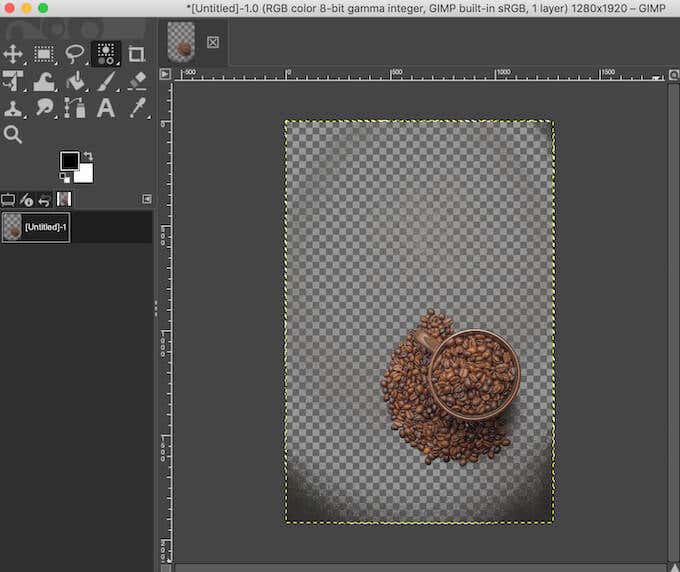
Task: Select the Move tool
Action: click(x=14, y=53)
